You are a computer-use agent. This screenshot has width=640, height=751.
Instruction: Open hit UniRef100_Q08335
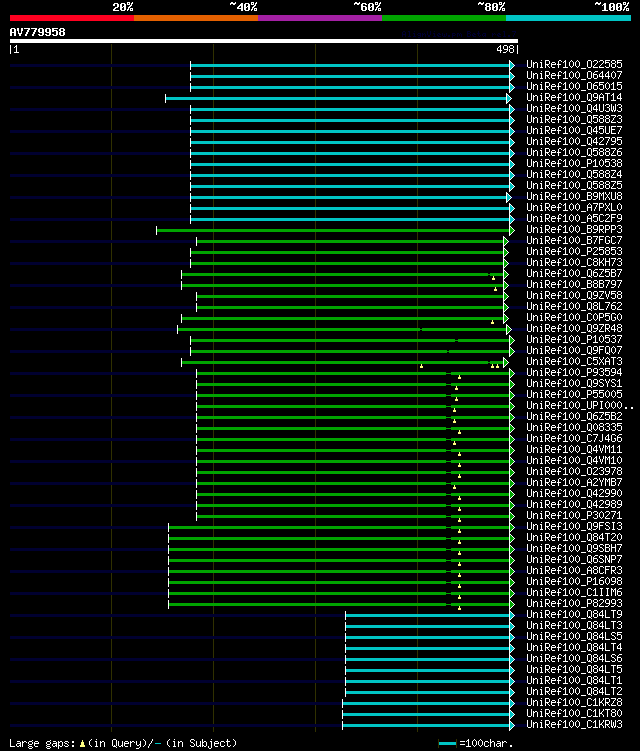point(574,428)
